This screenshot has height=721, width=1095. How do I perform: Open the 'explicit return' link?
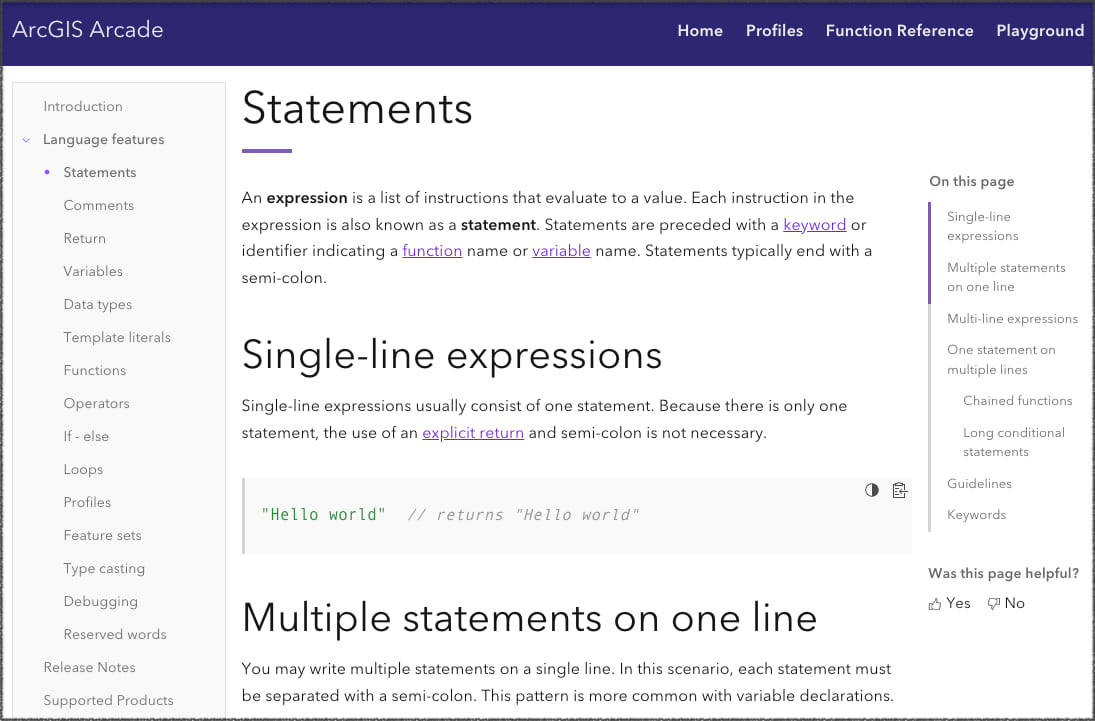coord(473,433)
